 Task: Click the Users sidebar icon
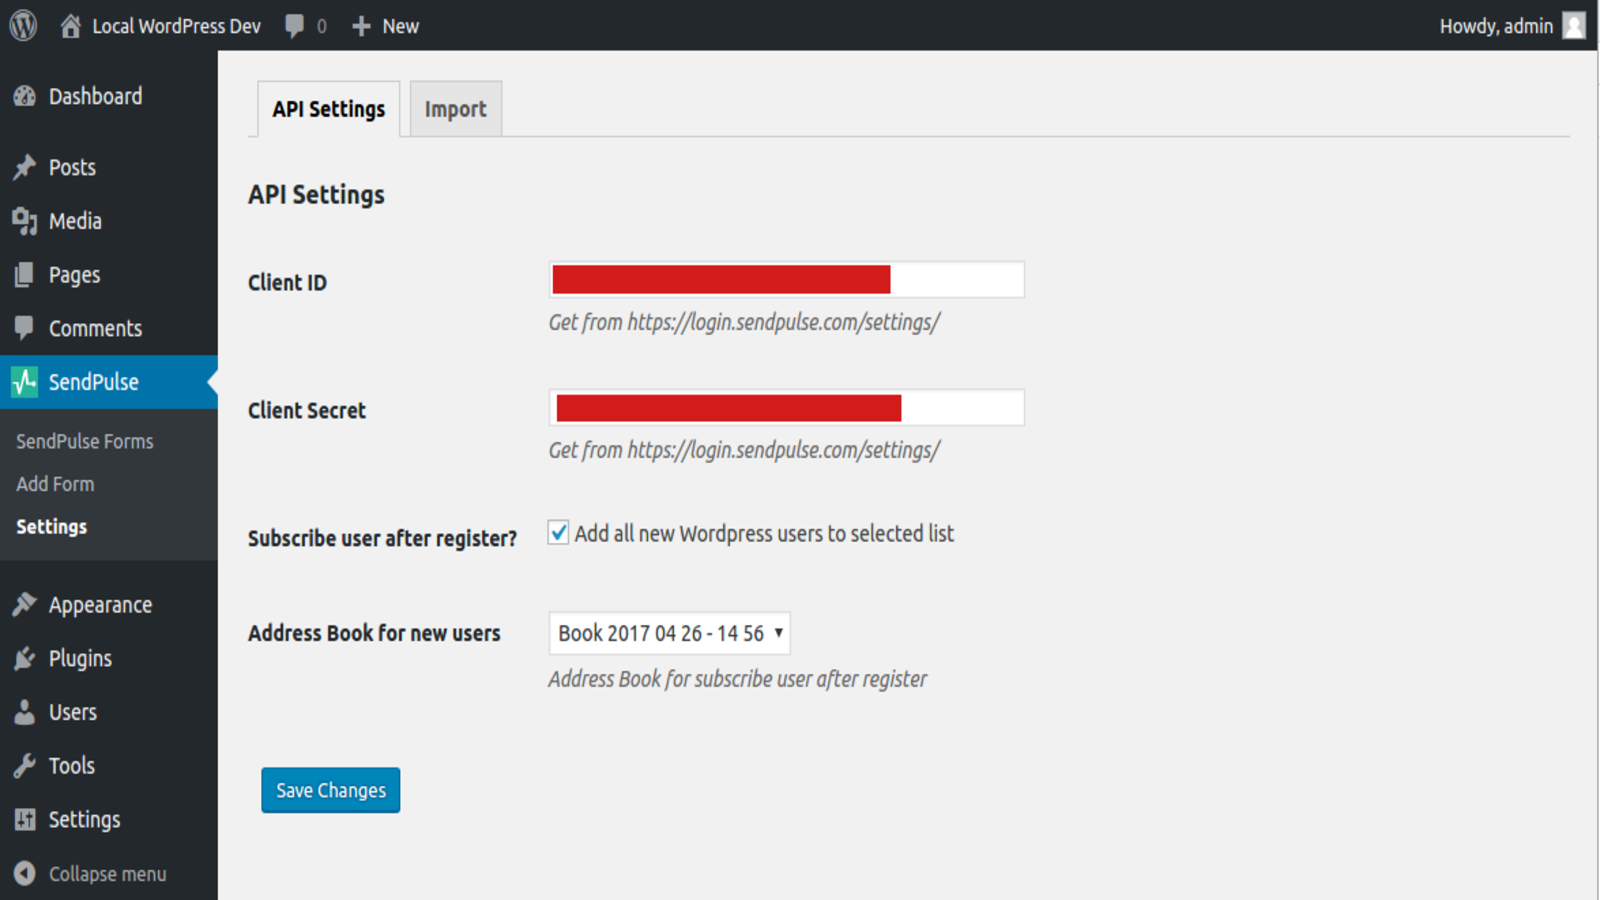24,712
